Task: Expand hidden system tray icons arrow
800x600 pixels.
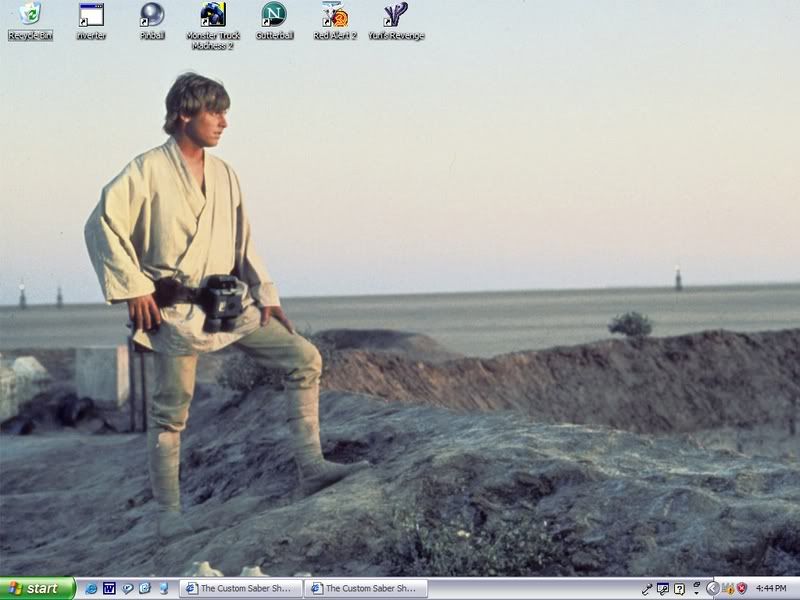Action: pyautogui.click(x=712, y=589)
